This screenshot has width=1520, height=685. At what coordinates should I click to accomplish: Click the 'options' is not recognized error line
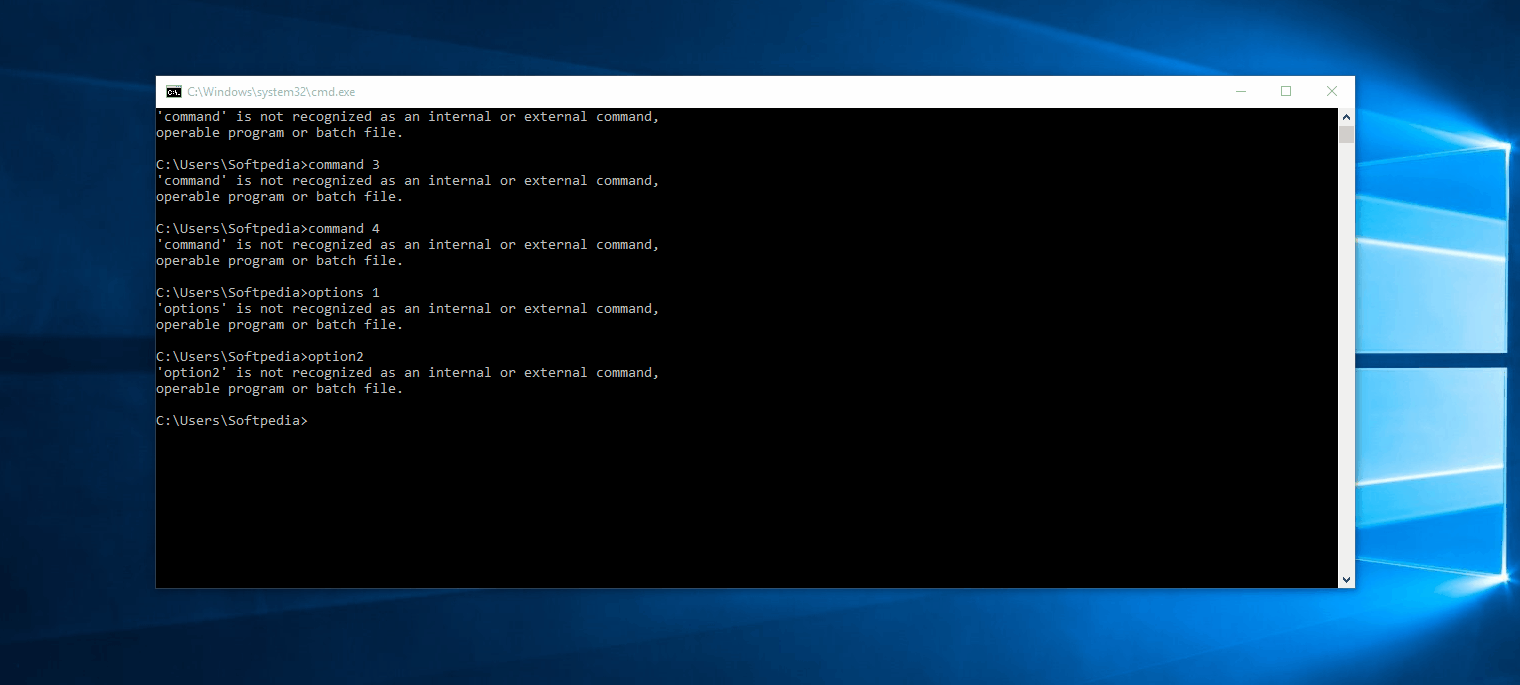click(408, 309)
